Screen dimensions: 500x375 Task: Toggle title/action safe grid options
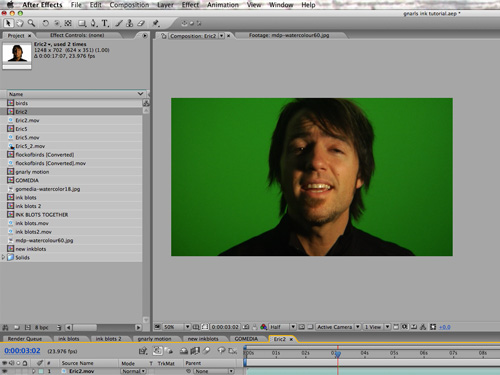196,327
